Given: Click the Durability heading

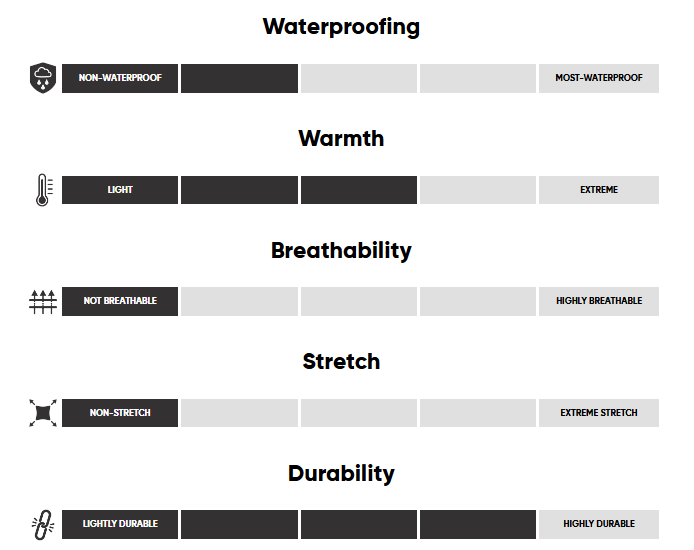Looking at the screenshot, I should 341,473.
